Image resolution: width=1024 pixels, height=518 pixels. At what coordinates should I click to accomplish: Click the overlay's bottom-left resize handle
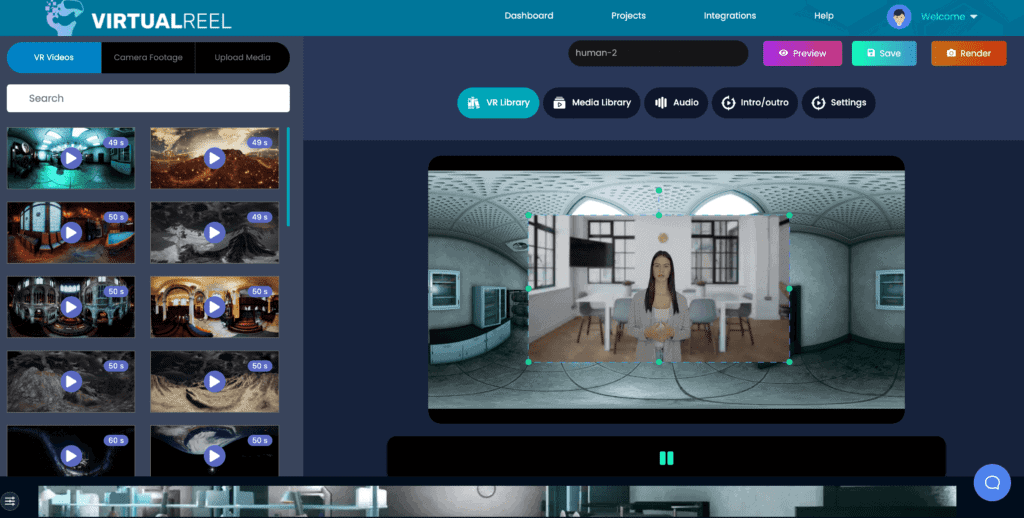pyautogui.click(x=528, y=362)
